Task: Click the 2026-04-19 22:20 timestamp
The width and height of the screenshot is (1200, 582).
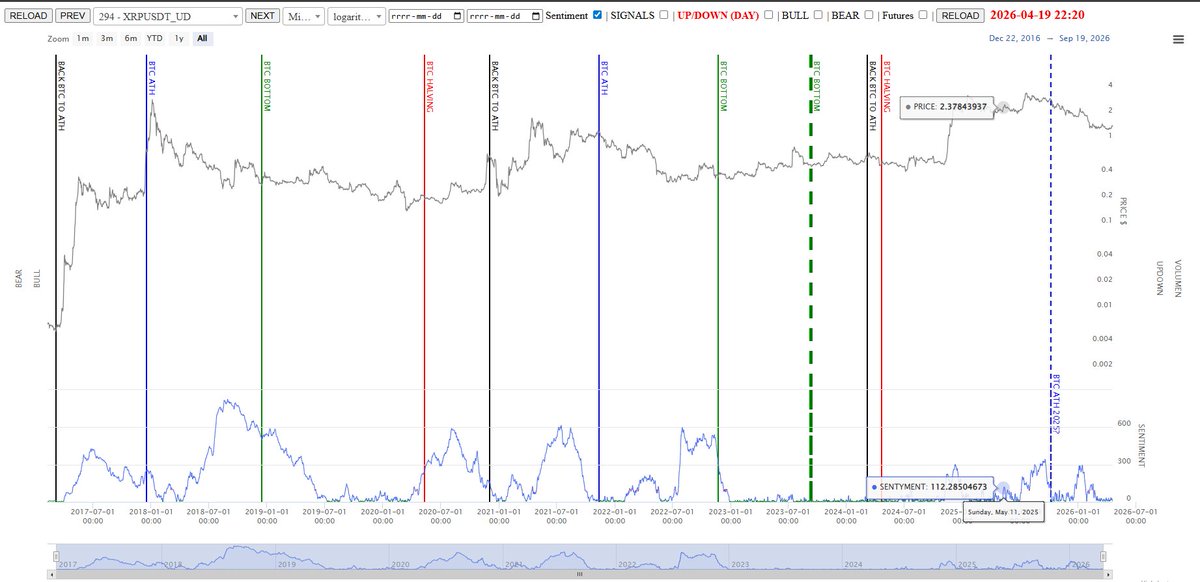Action: (x=1038, y=15)
